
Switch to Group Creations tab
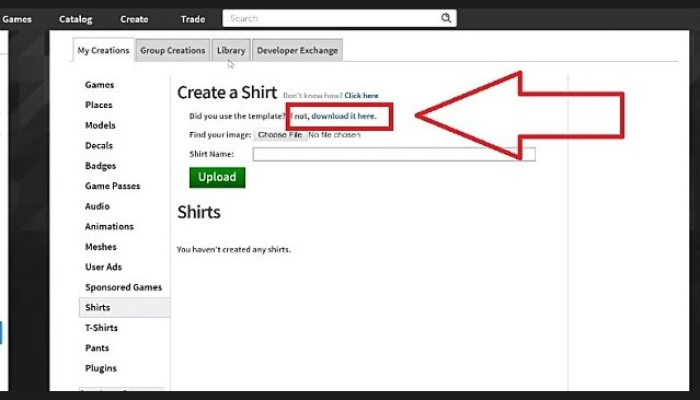(173, 50)
